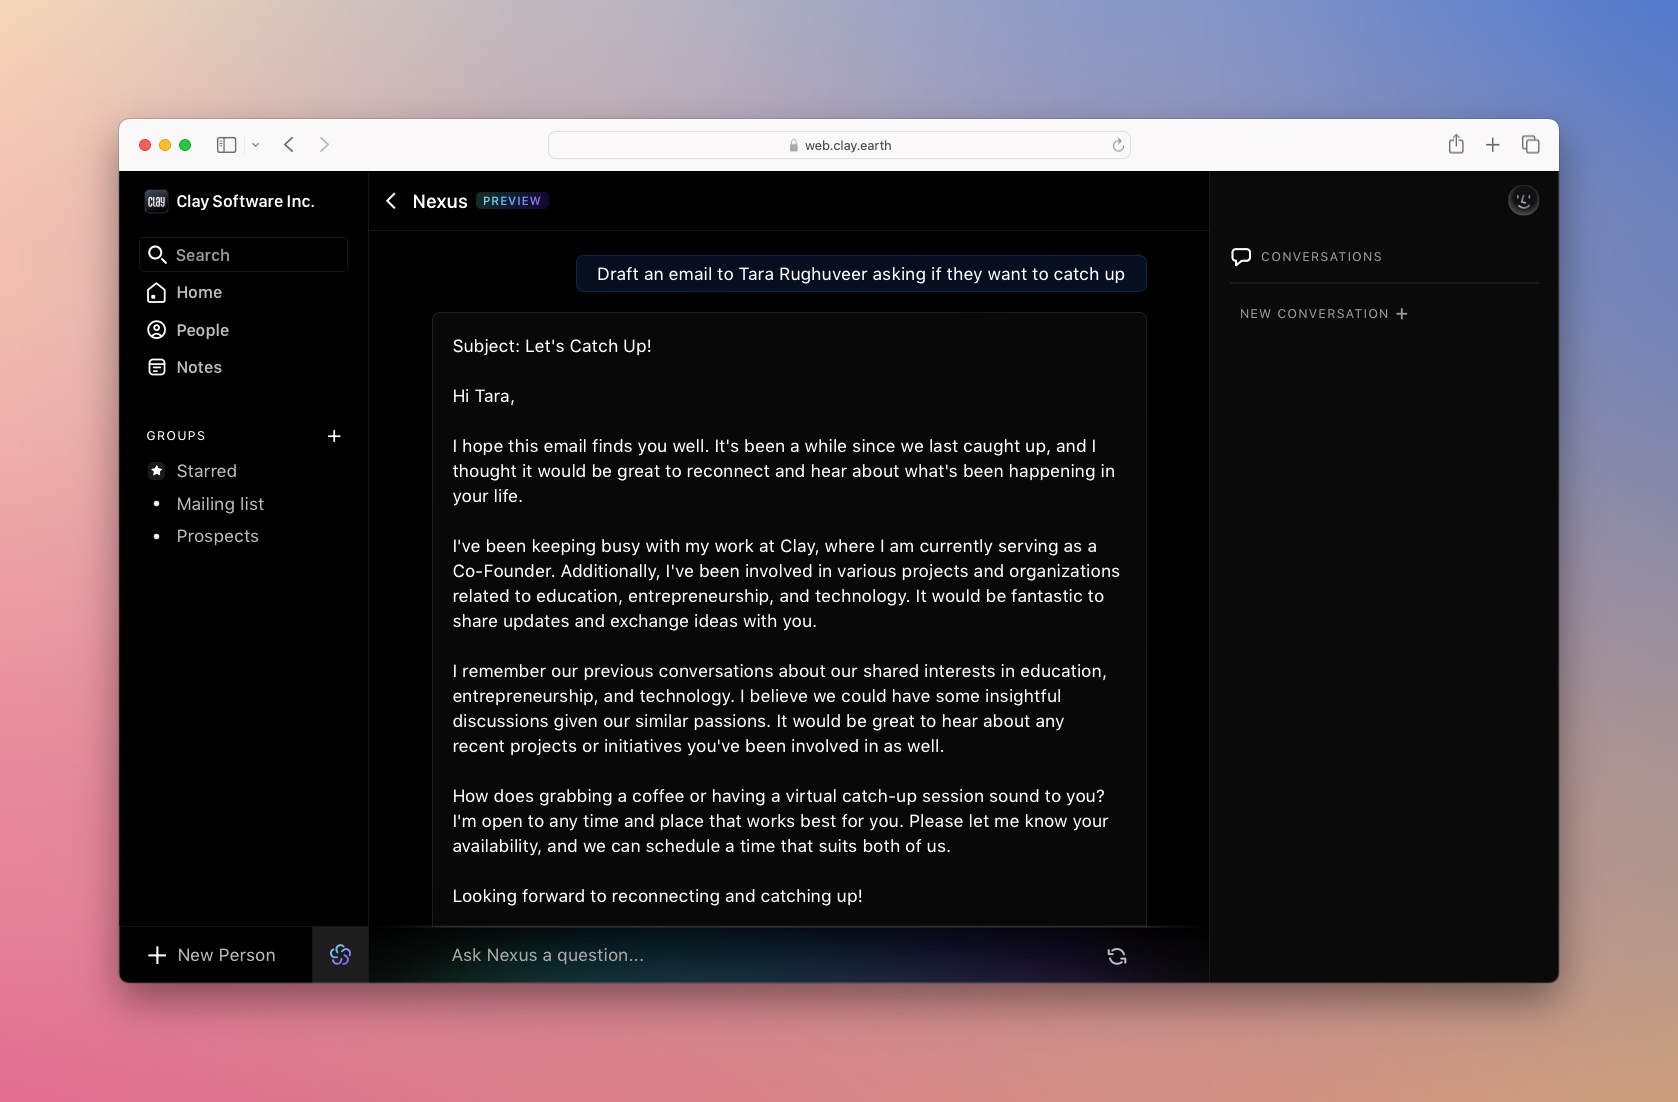Open a new browser tab
The image size is (1678, 1102).
(1492, 145)
